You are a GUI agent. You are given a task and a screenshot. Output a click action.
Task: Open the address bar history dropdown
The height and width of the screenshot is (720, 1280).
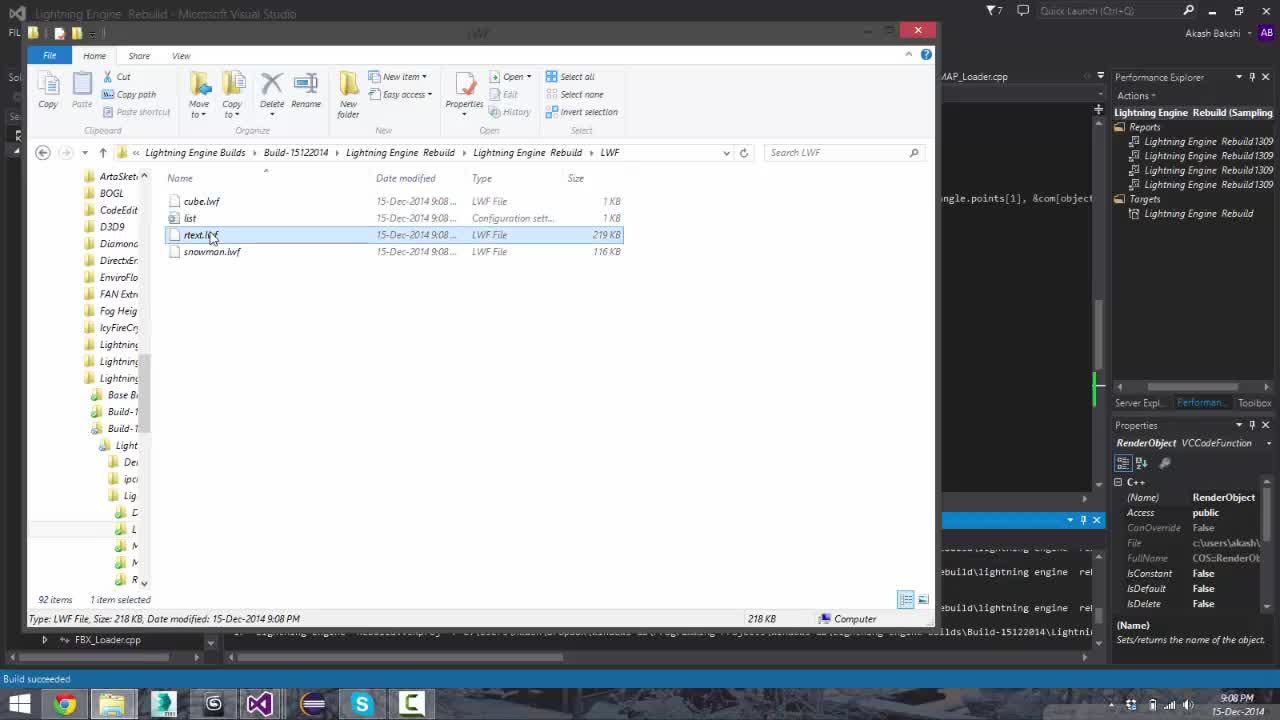(x=726, y=152)
